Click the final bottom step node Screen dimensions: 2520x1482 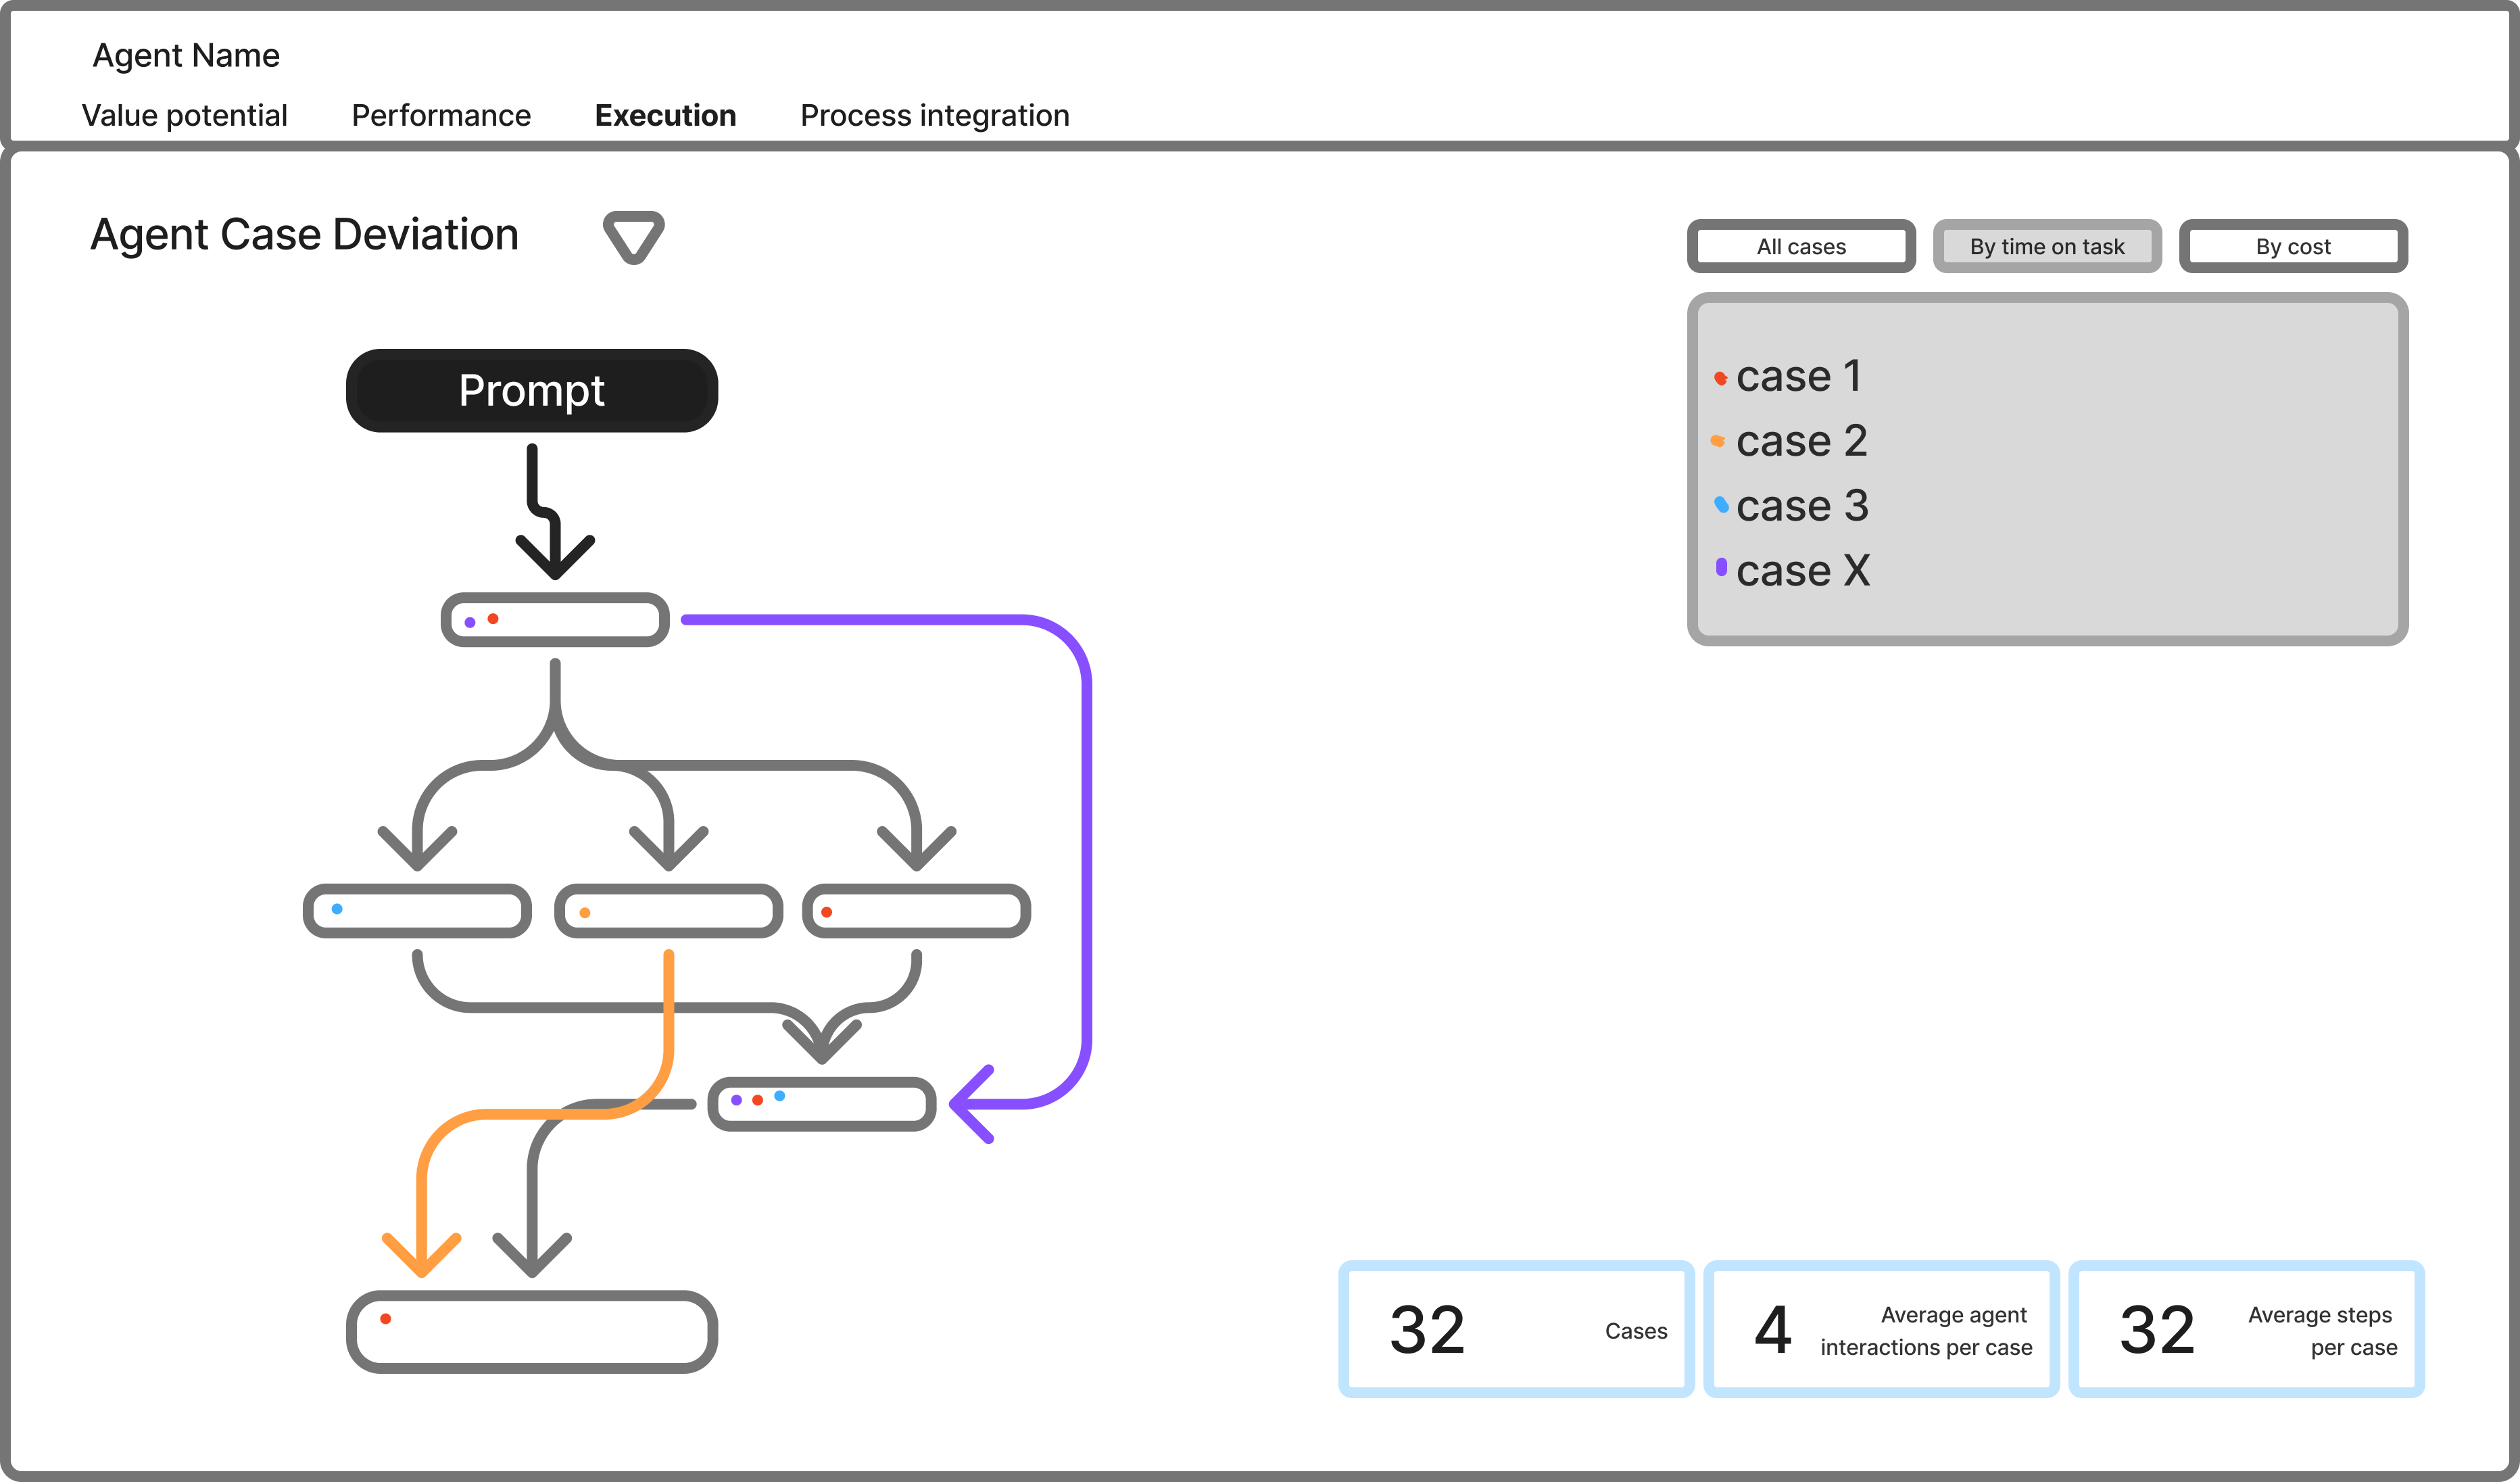pyautogui.click(x=531, y=1331)
